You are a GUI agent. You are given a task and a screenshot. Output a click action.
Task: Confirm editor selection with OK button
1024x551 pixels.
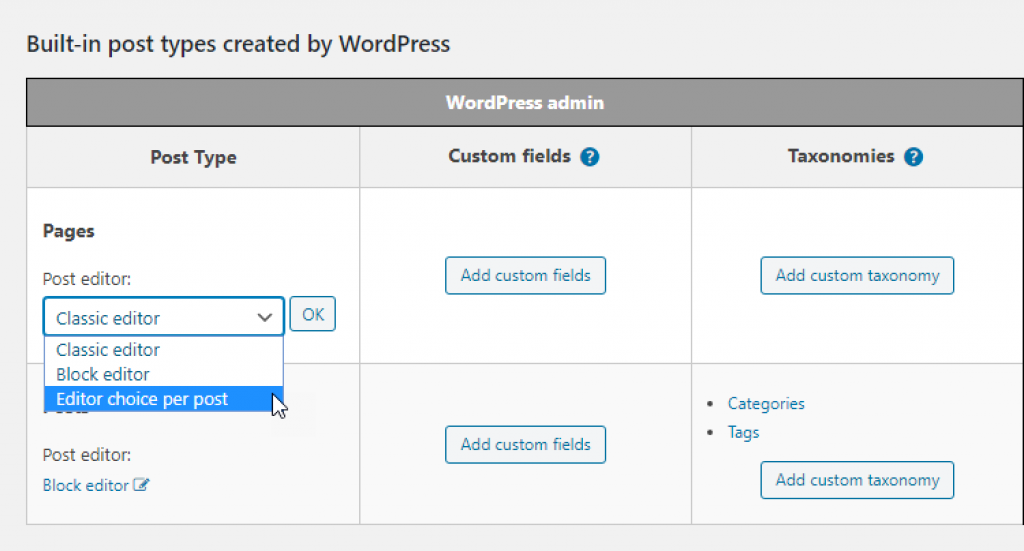[313, 314]
